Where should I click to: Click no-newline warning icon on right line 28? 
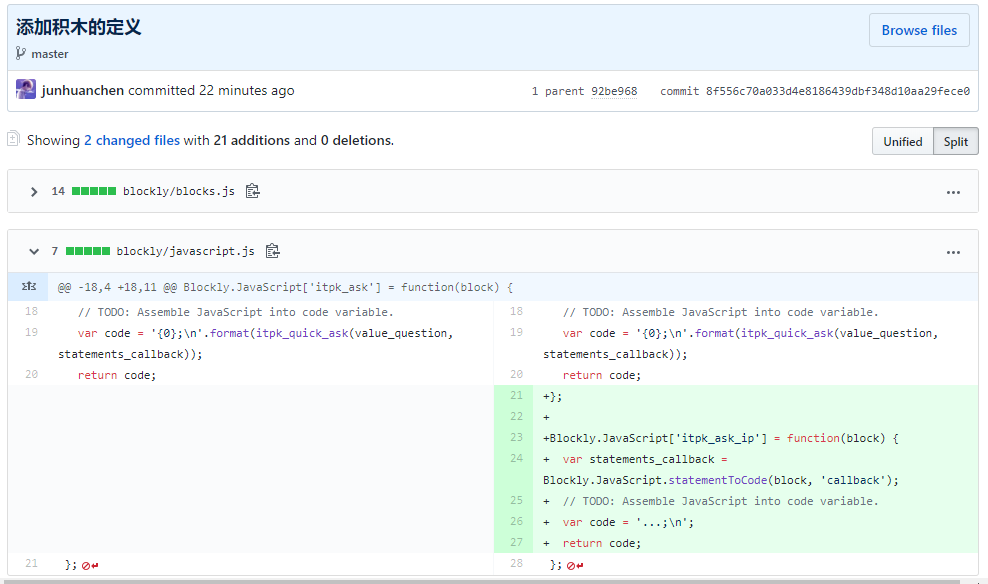tap(575, 566)
